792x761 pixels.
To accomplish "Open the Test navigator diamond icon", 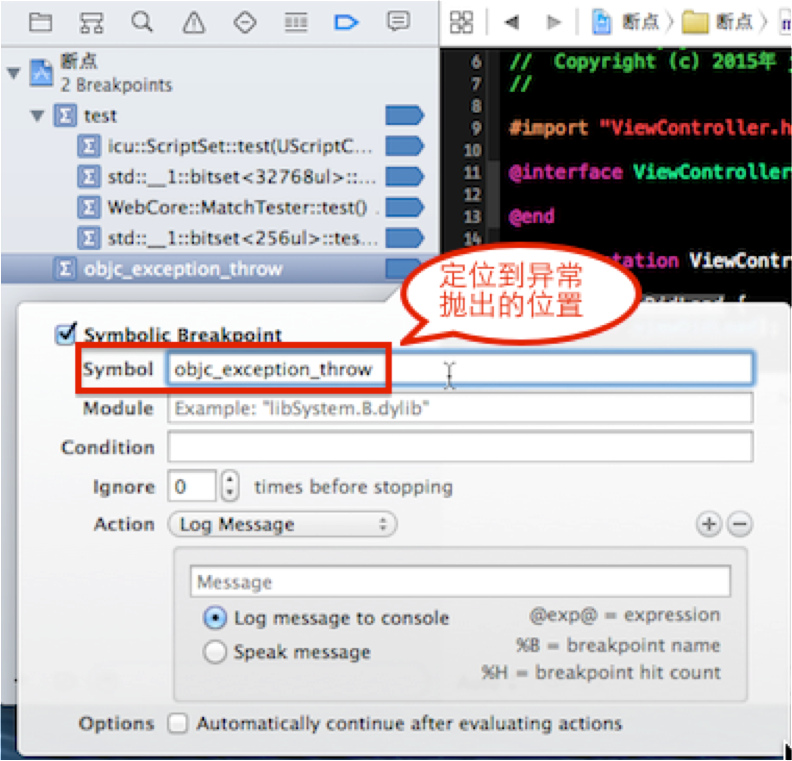I will 245,23.
